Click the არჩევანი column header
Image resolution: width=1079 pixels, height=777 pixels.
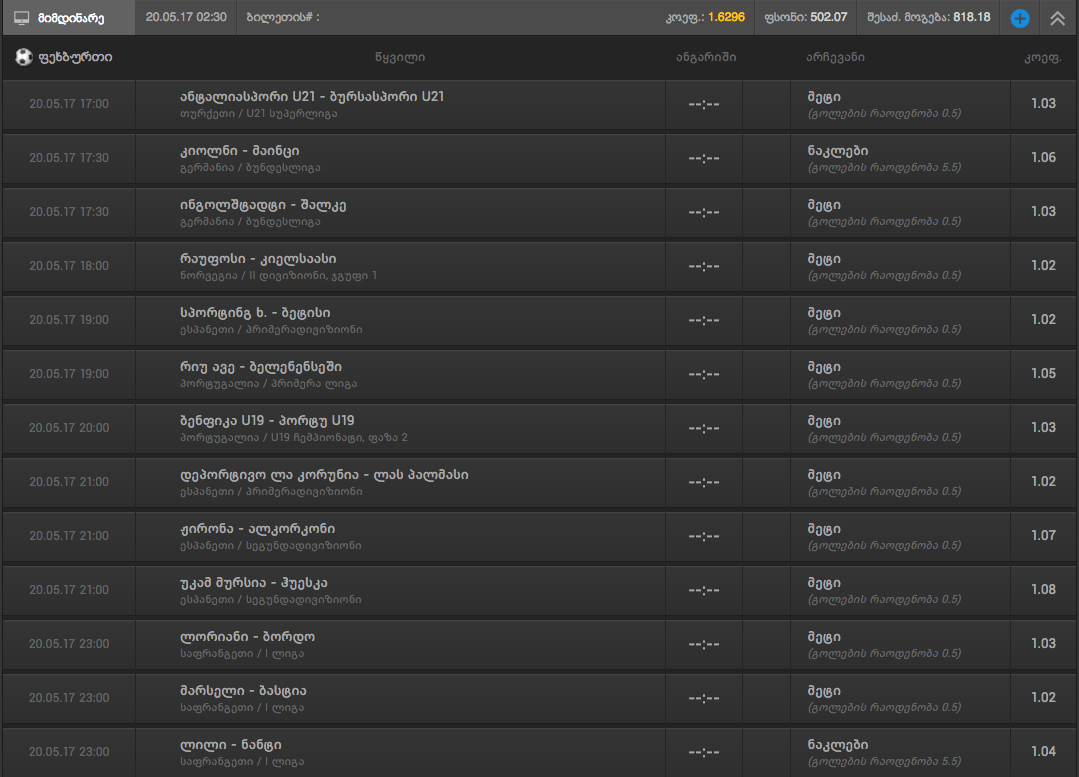(835, 58)
